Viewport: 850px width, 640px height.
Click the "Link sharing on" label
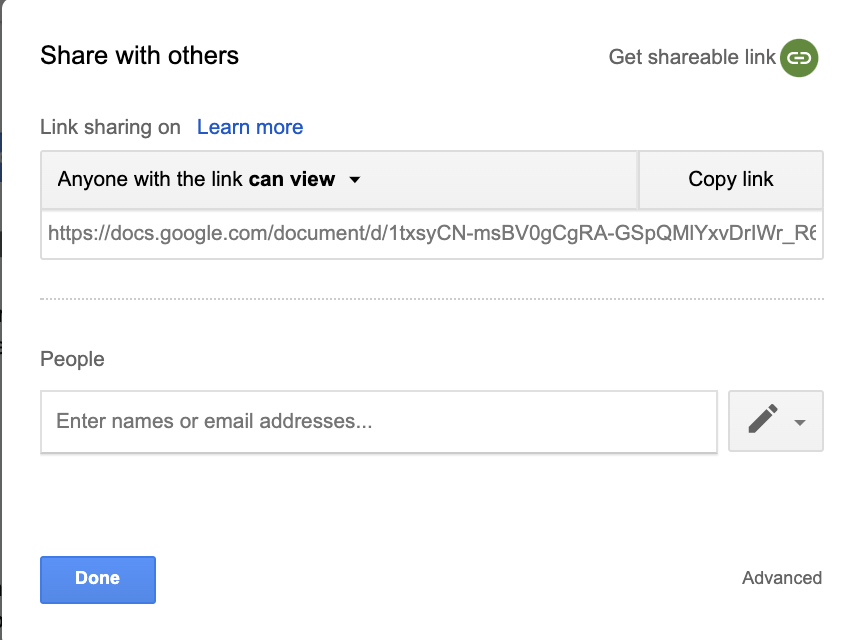[x=110, y=127]
